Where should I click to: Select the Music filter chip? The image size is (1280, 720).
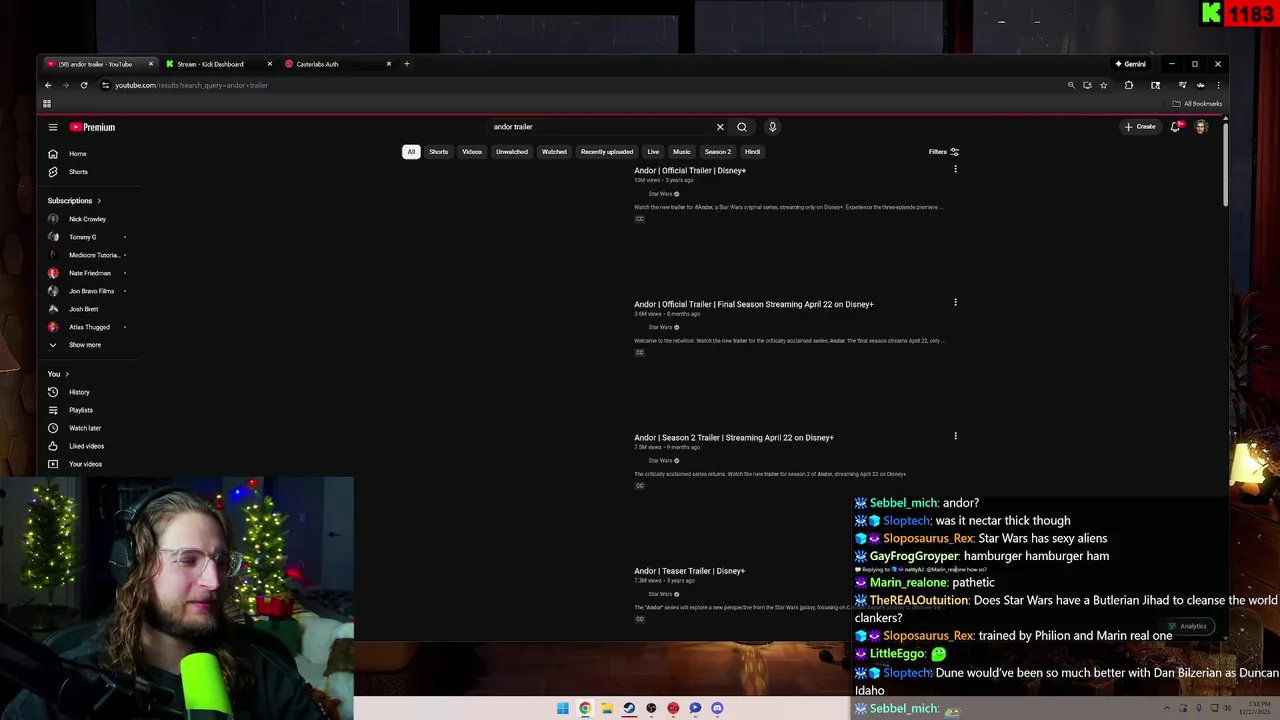tap(682, 152)
